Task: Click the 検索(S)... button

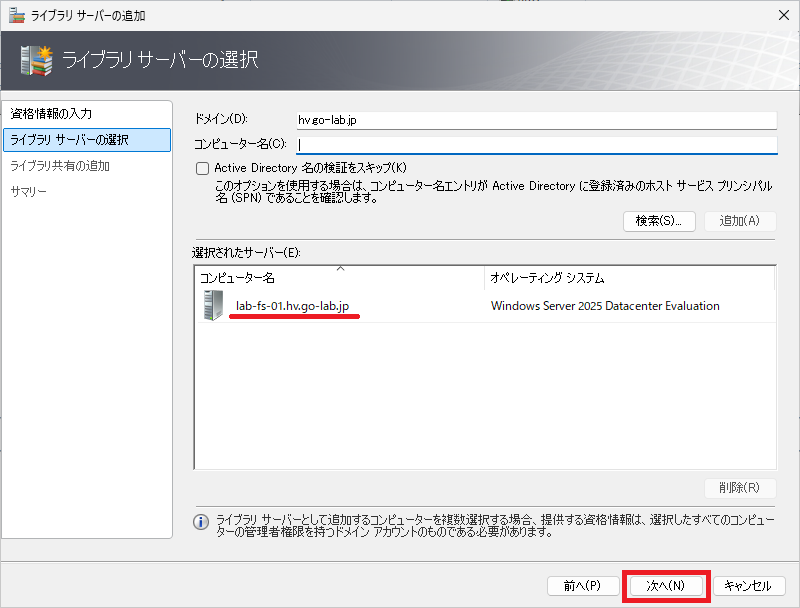Action: coord(659,221)
